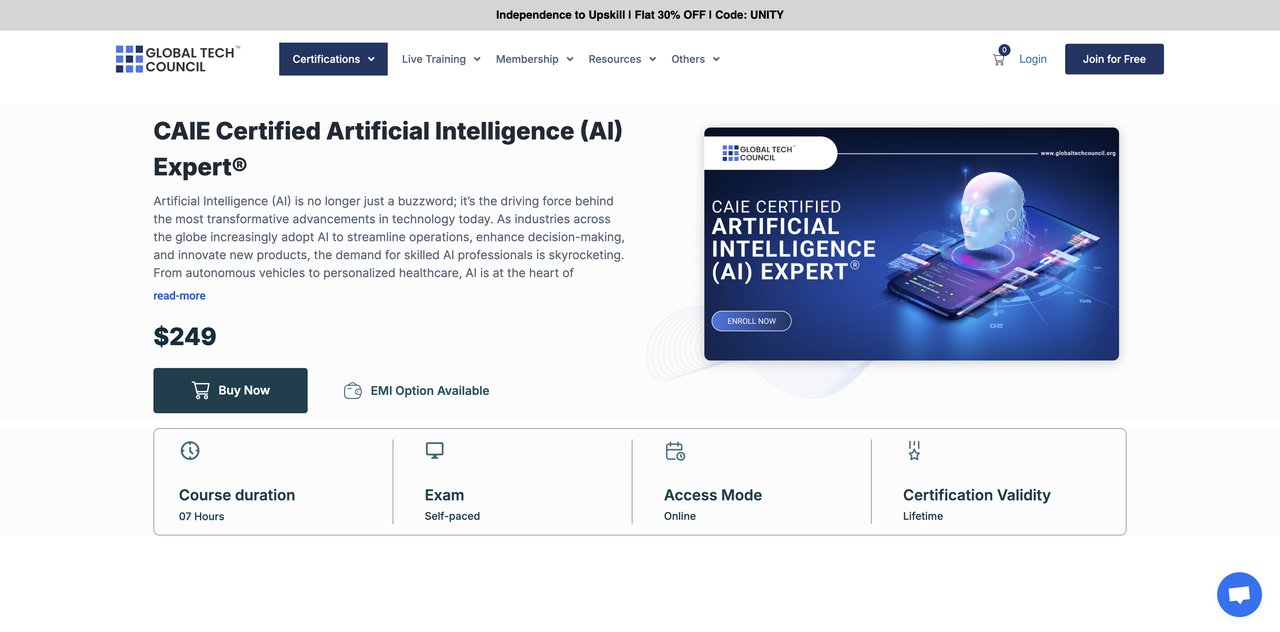Click the Self-paced exam value
This screenshot has height=632, width=1280.
tap(452, 517)
